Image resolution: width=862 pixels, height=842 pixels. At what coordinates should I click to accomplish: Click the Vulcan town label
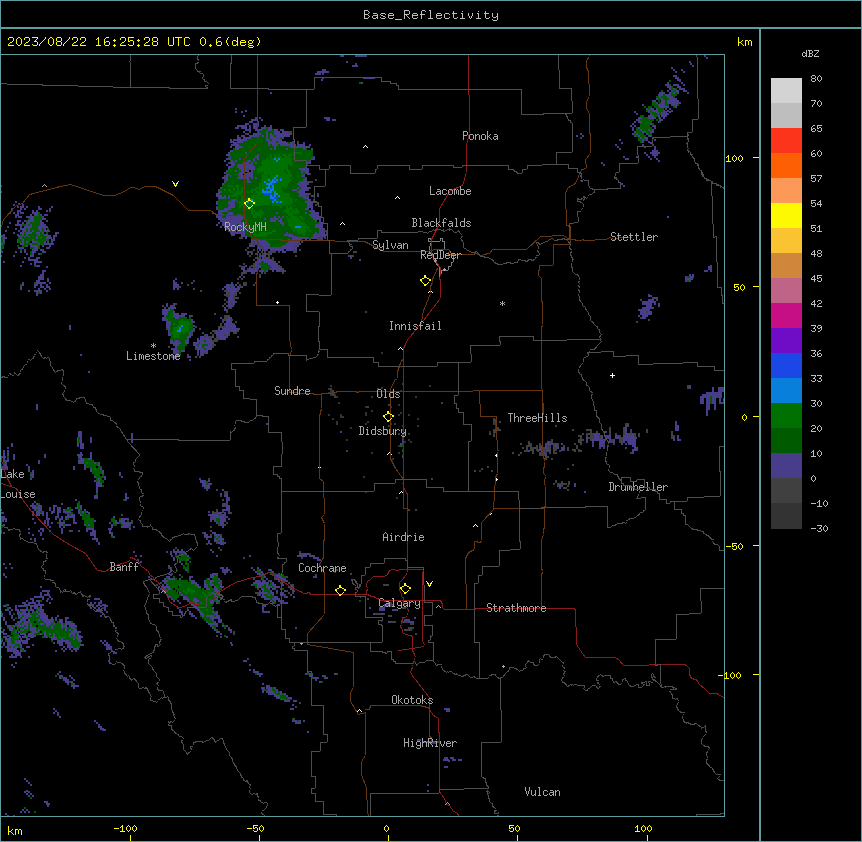pos(543,792)
